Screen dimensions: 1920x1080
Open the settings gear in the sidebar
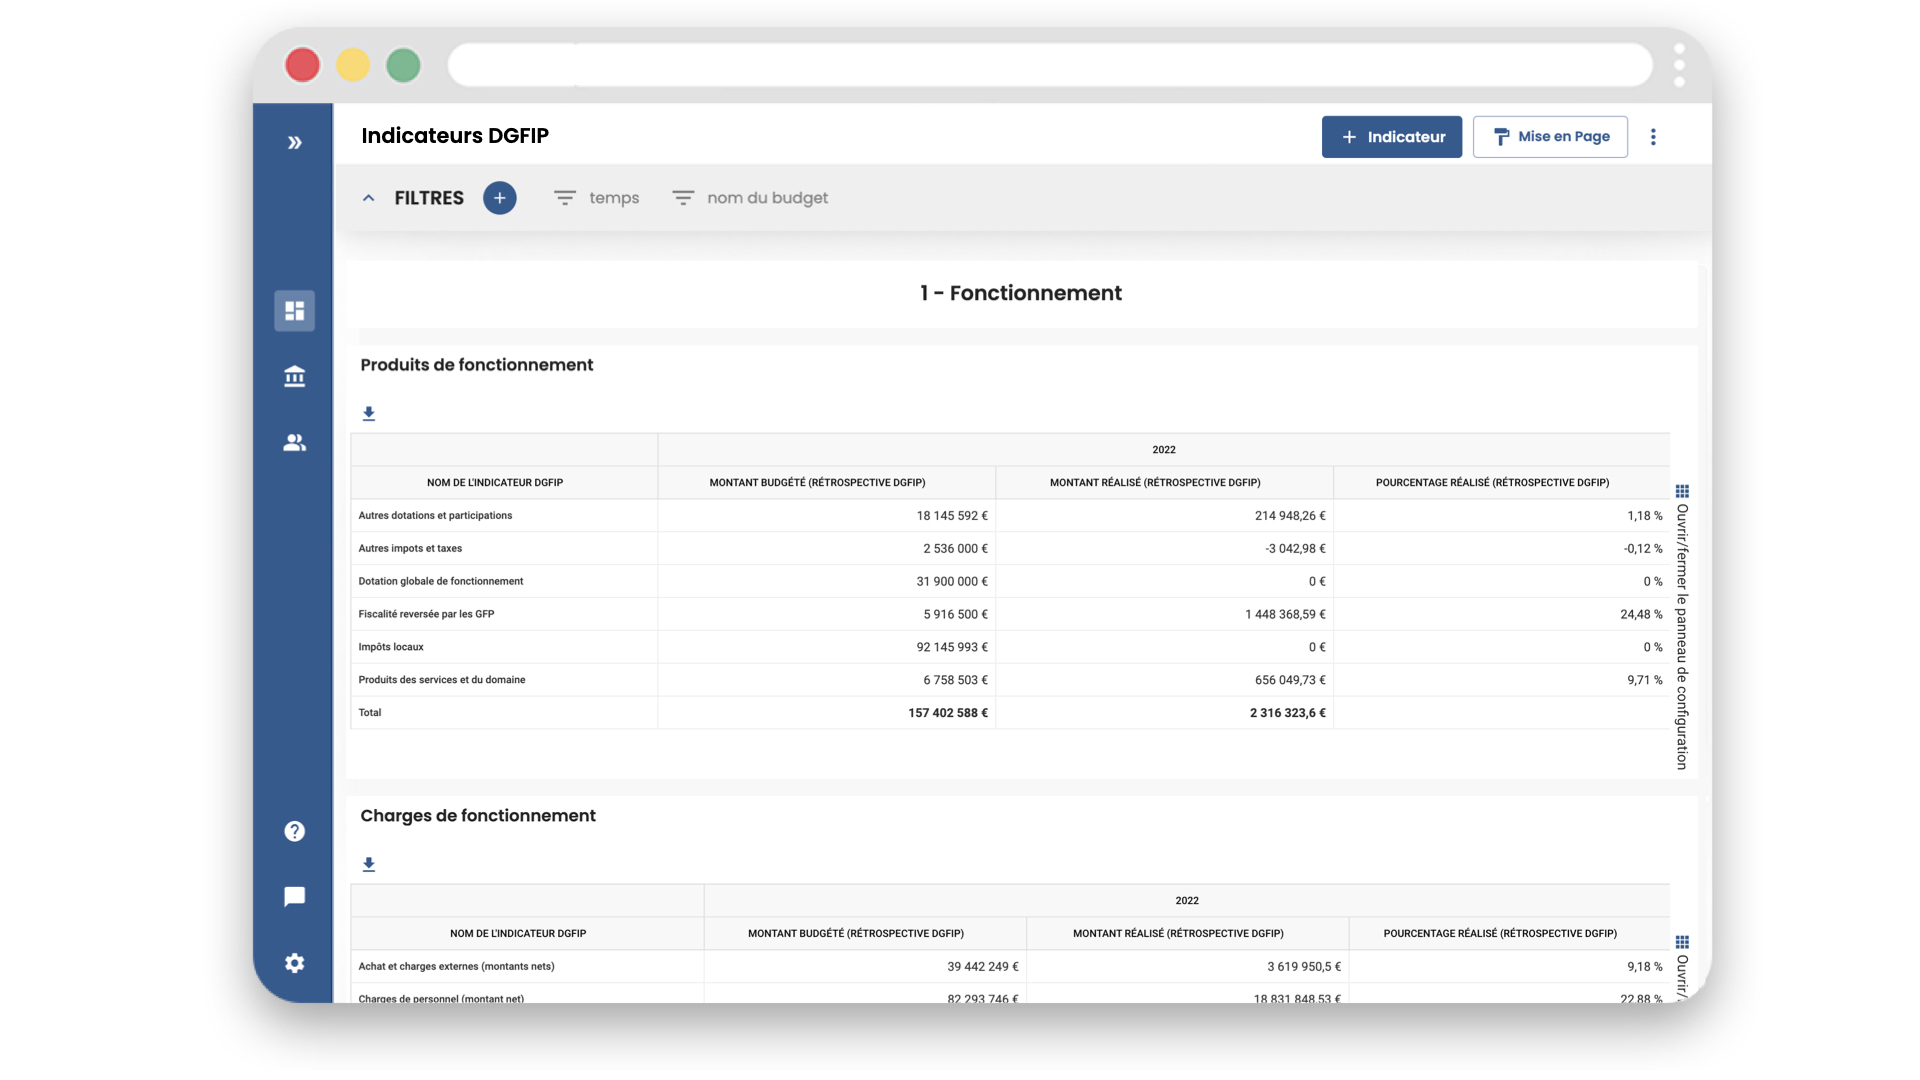tap(293, 963)
